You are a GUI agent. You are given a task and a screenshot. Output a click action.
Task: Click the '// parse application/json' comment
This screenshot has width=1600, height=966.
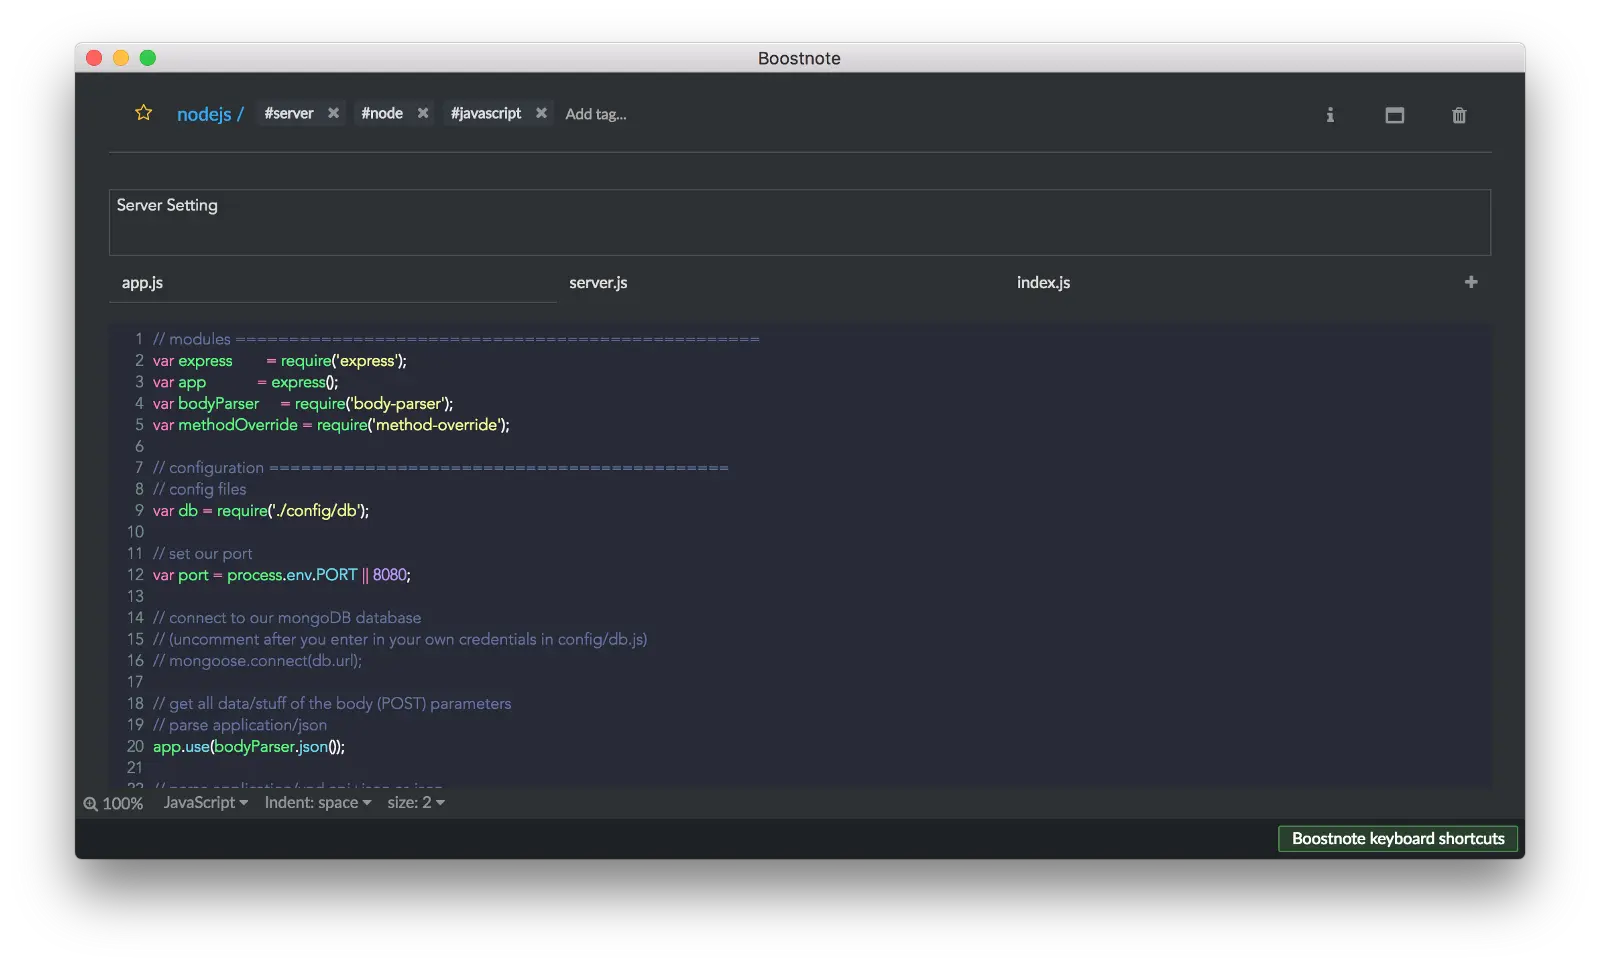(240, 725)
